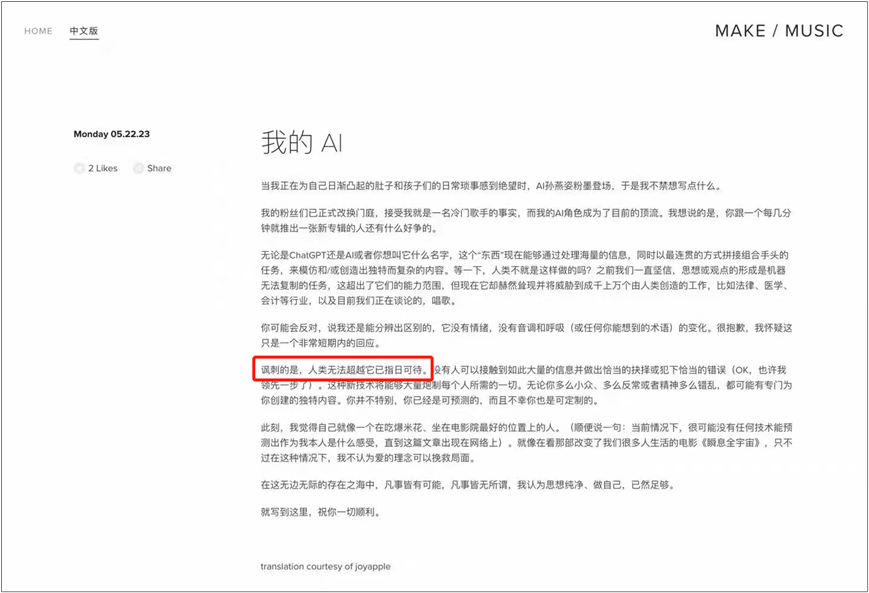Select the 中文版 navigation tab

pyautogui.click(x=84, y=31)
